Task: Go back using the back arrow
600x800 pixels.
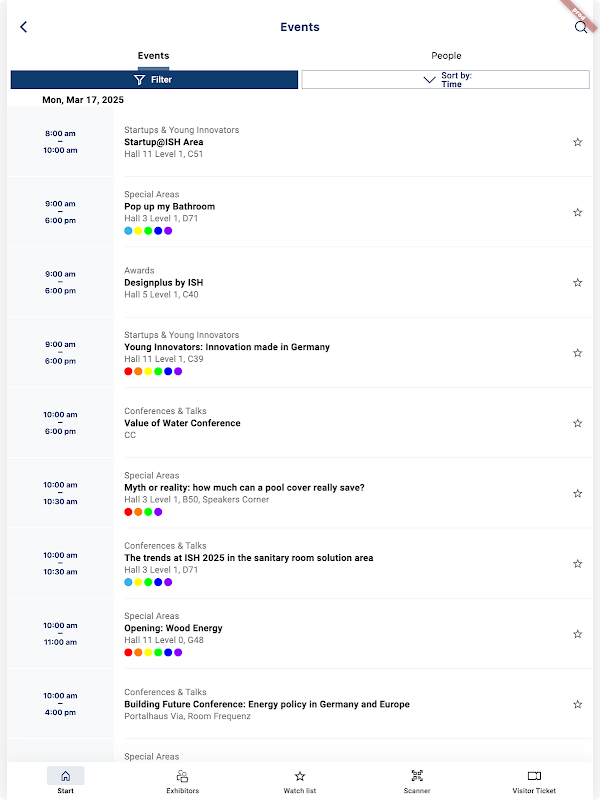Action: point(24,27)
